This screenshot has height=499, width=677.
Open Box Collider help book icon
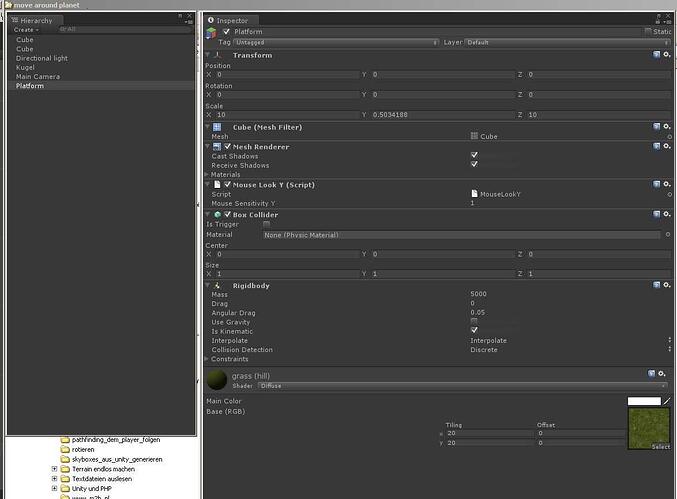tap(656, 214)
